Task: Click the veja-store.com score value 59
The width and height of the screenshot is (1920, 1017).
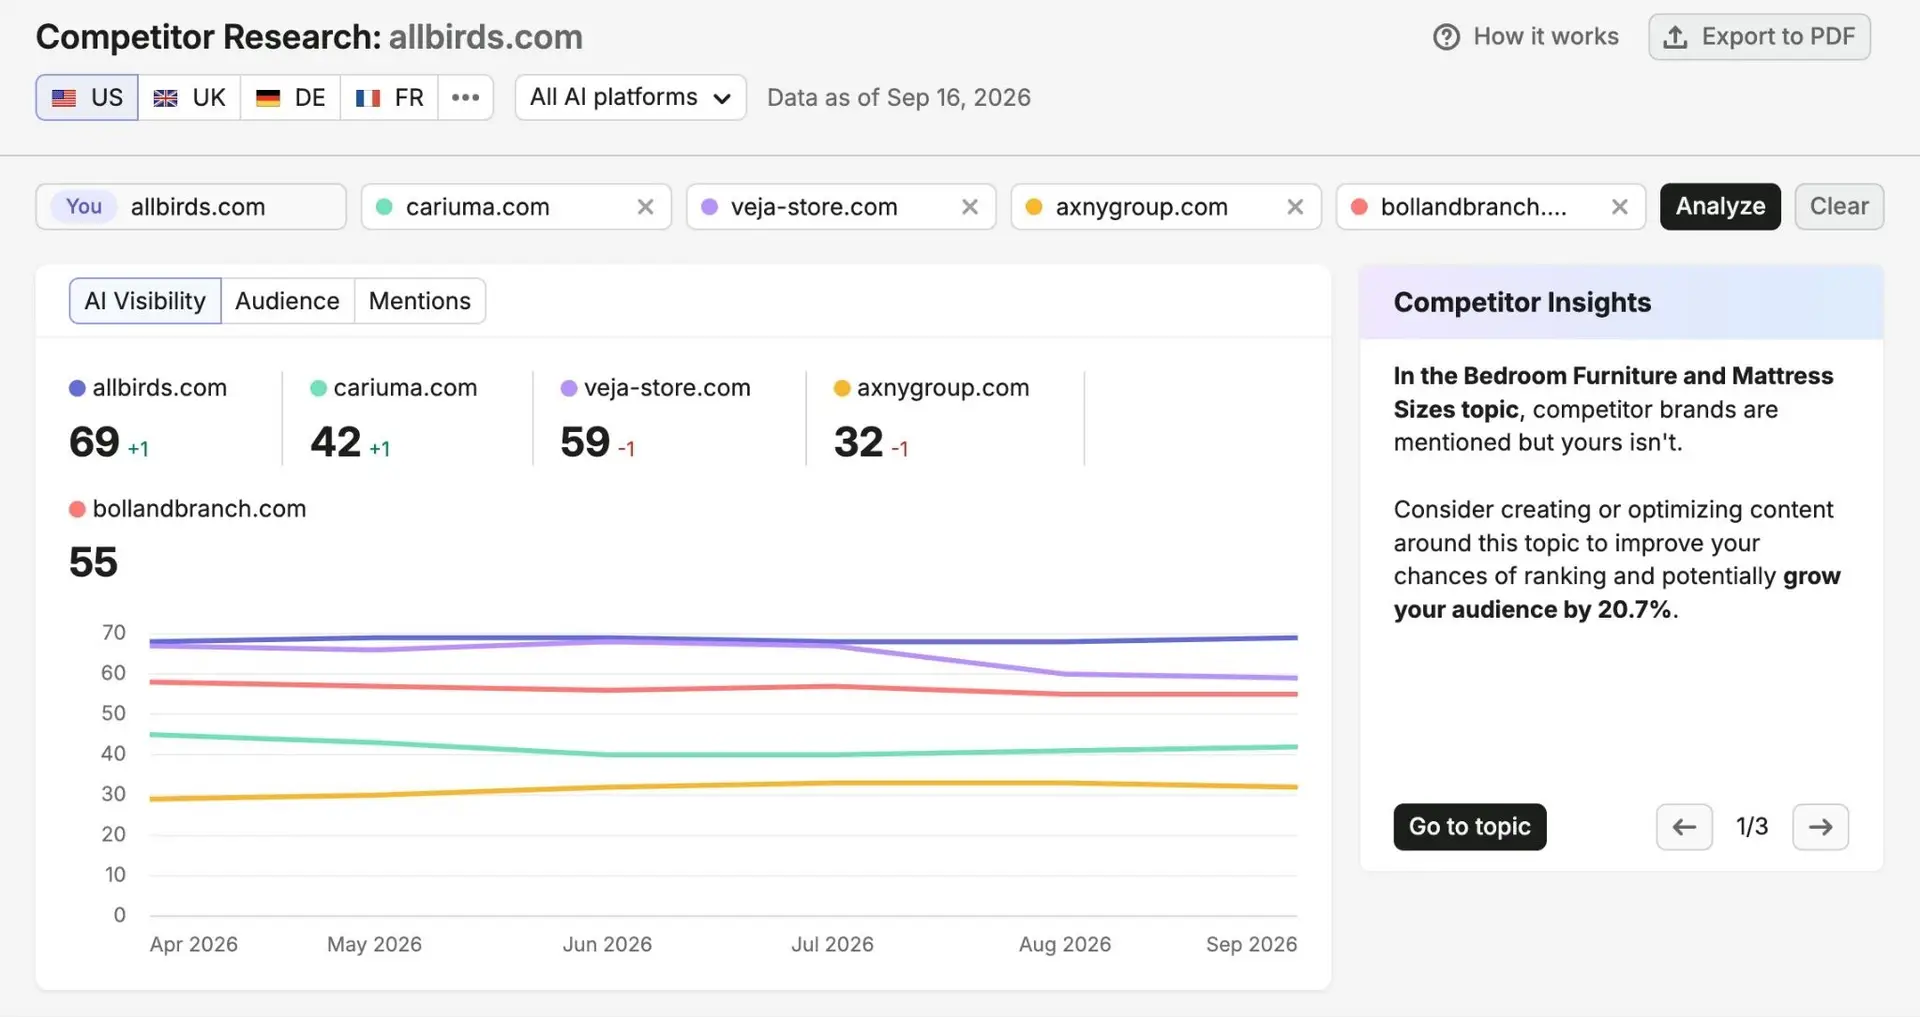Action: click(585, 442)
